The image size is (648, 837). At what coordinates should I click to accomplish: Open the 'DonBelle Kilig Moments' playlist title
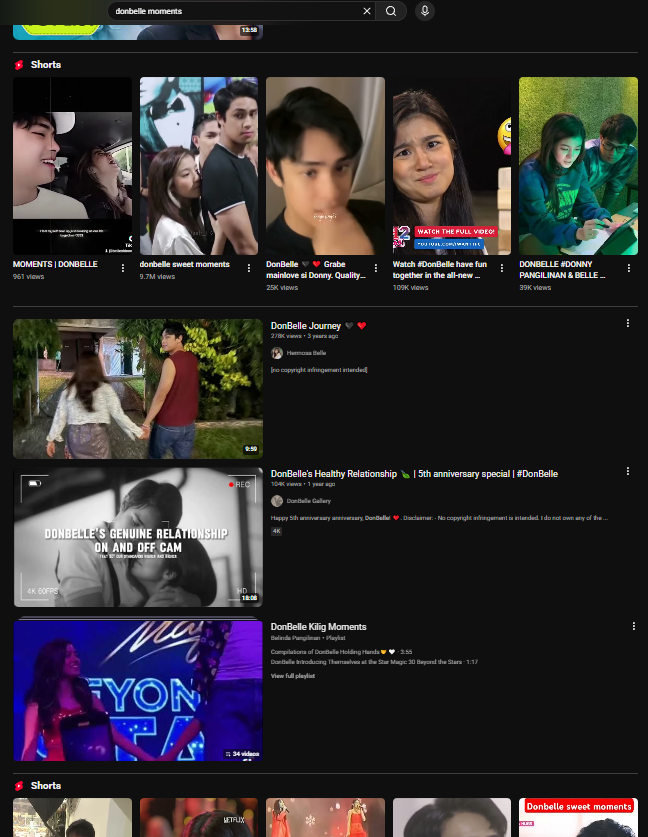[x=318, y=627]
